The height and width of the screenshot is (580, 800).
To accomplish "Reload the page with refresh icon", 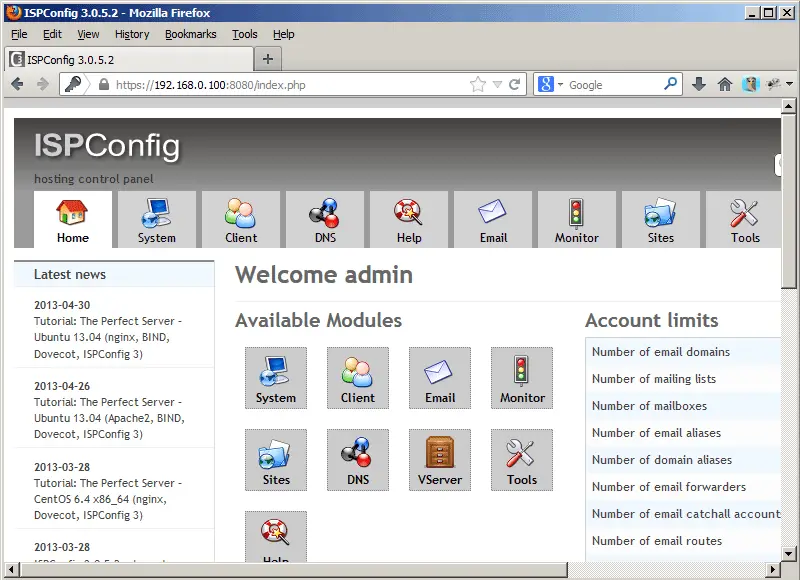I will [515, 84].
